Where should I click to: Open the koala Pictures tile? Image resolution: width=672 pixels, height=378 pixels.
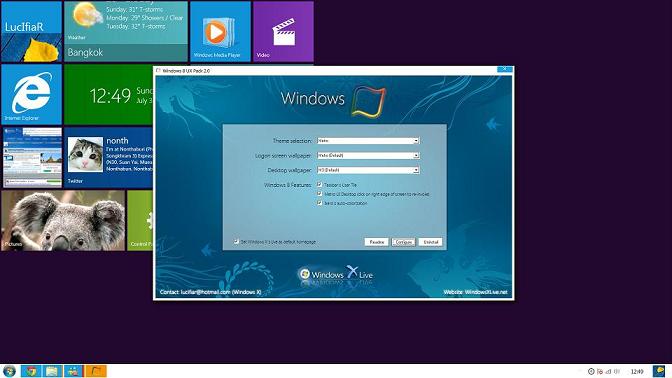point(63,221)
